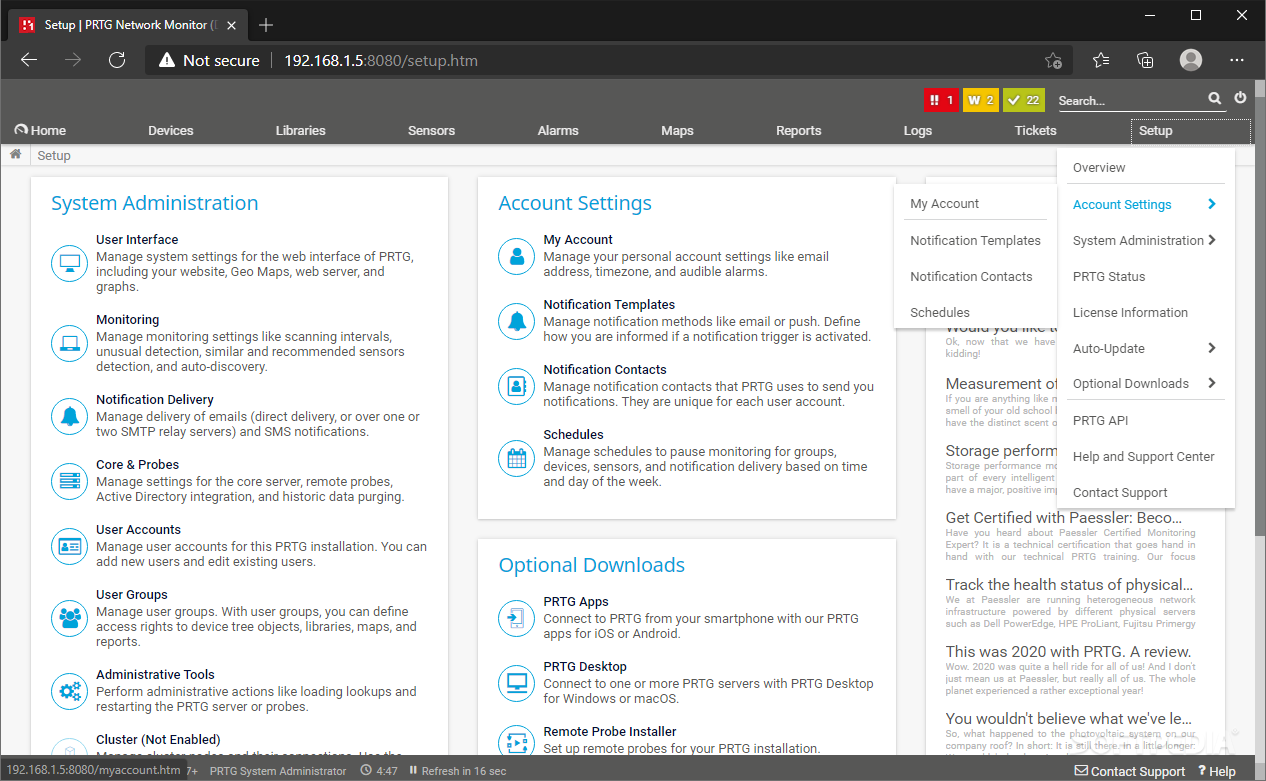Click the Notification Templates bell icon

tap(517, 321)
